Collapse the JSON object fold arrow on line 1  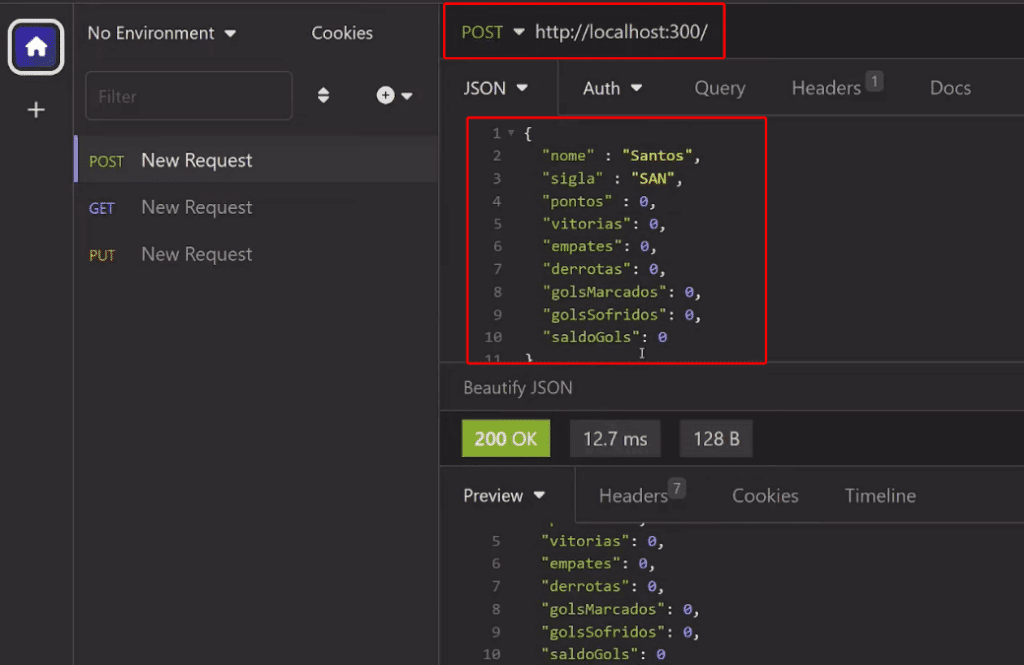511,133
